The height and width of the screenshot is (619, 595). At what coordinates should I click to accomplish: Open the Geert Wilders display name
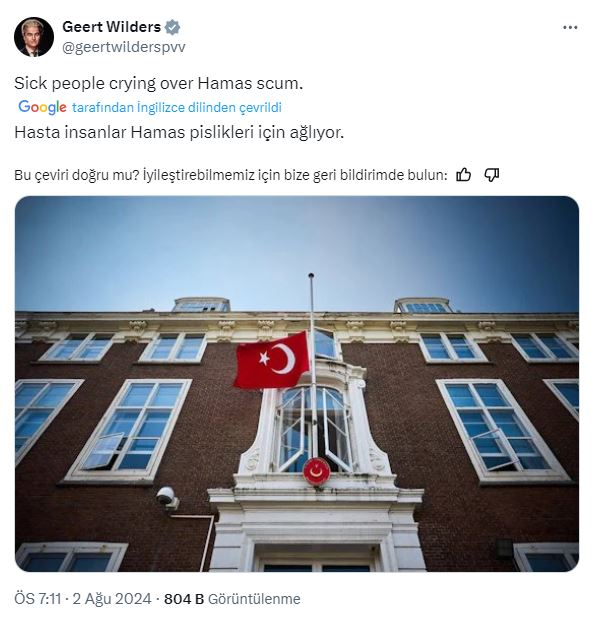(x=112, y=27)
